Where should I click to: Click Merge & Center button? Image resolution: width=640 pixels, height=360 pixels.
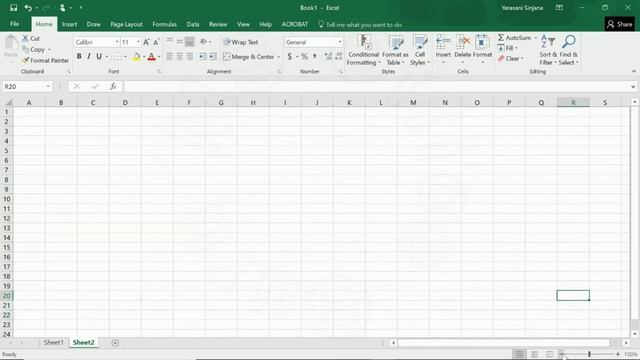(x=249, y=57)
